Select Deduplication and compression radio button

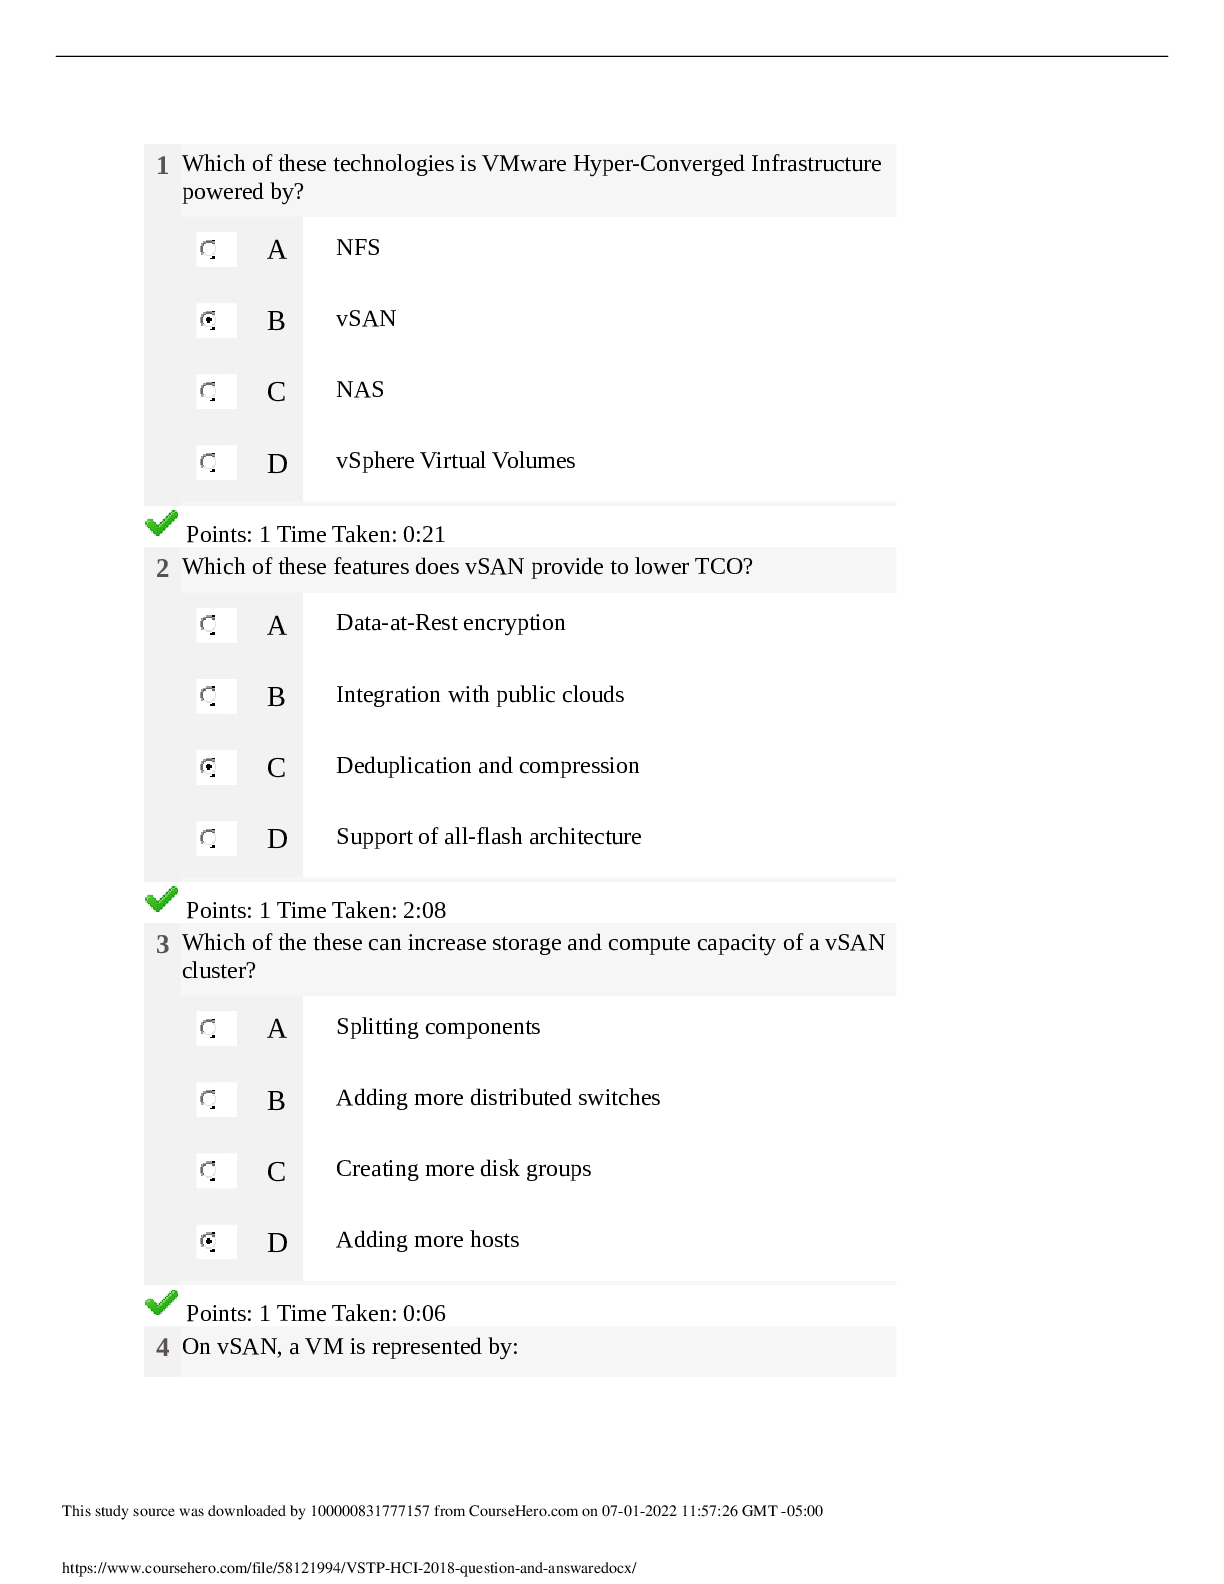pos(208,767)
